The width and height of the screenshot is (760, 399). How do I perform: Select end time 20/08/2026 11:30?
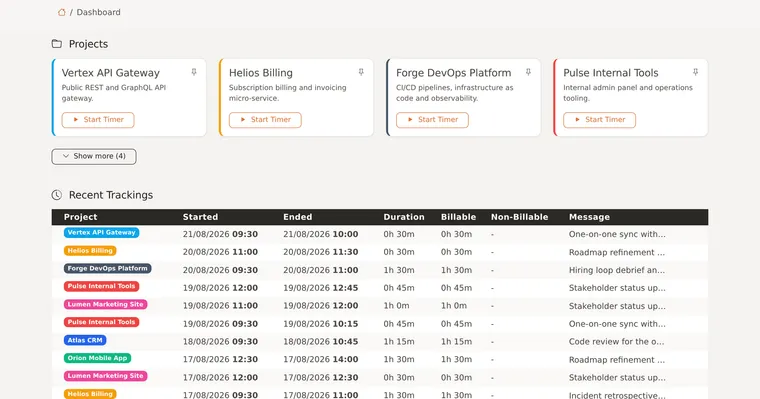coord(320,252)
